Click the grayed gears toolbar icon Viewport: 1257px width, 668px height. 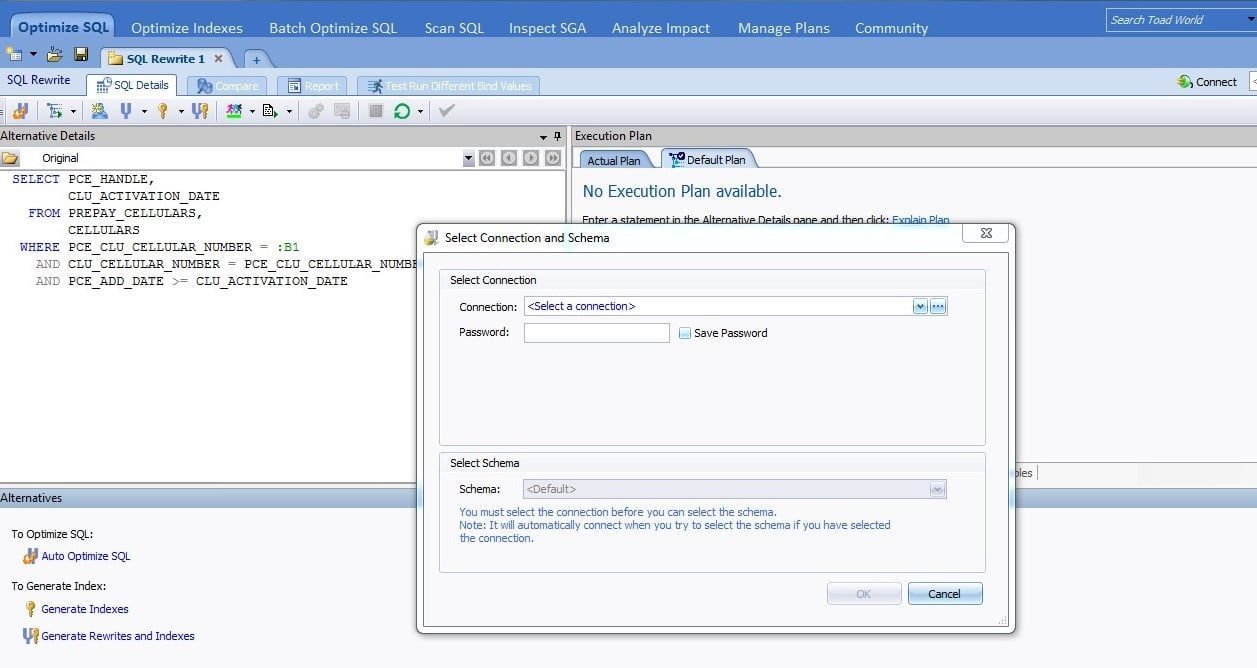[x=315, y=111]
